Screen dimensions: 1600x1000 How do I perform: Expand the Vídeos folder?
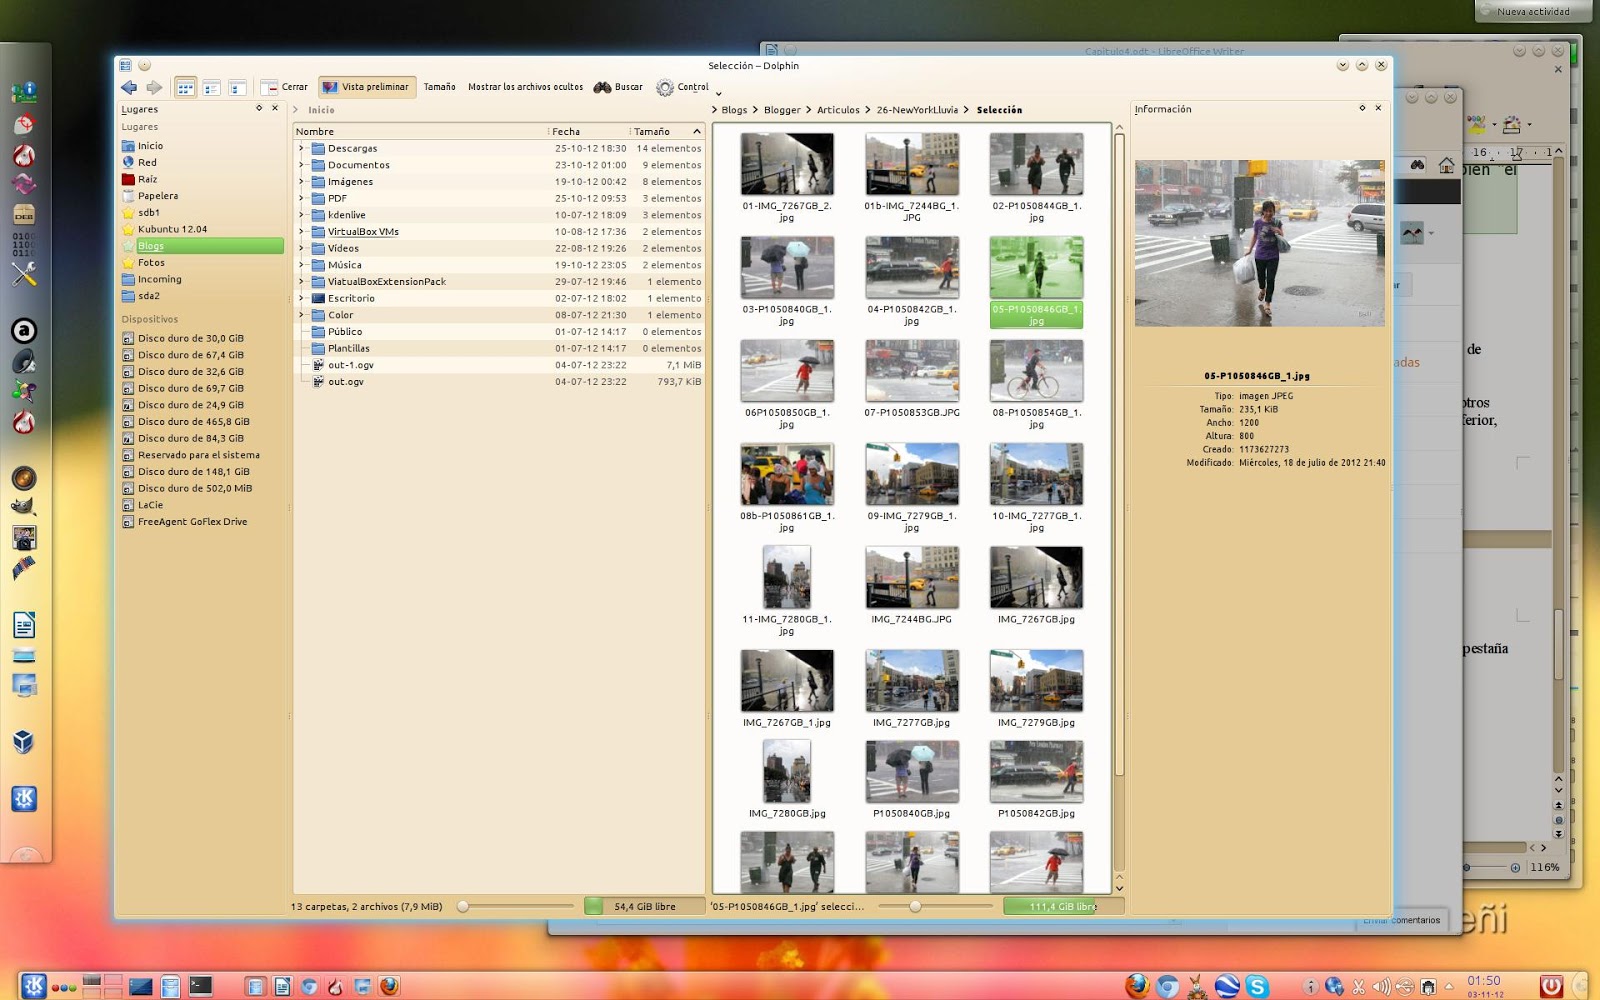[301, 248]
